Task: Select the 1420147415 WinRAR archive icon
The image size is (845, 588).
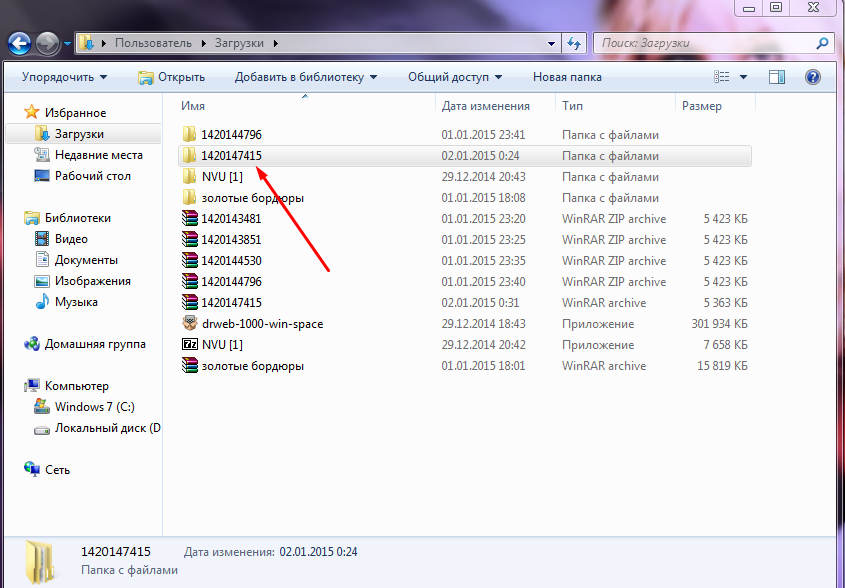Action: pyautogui.click(x=190, y=302)
